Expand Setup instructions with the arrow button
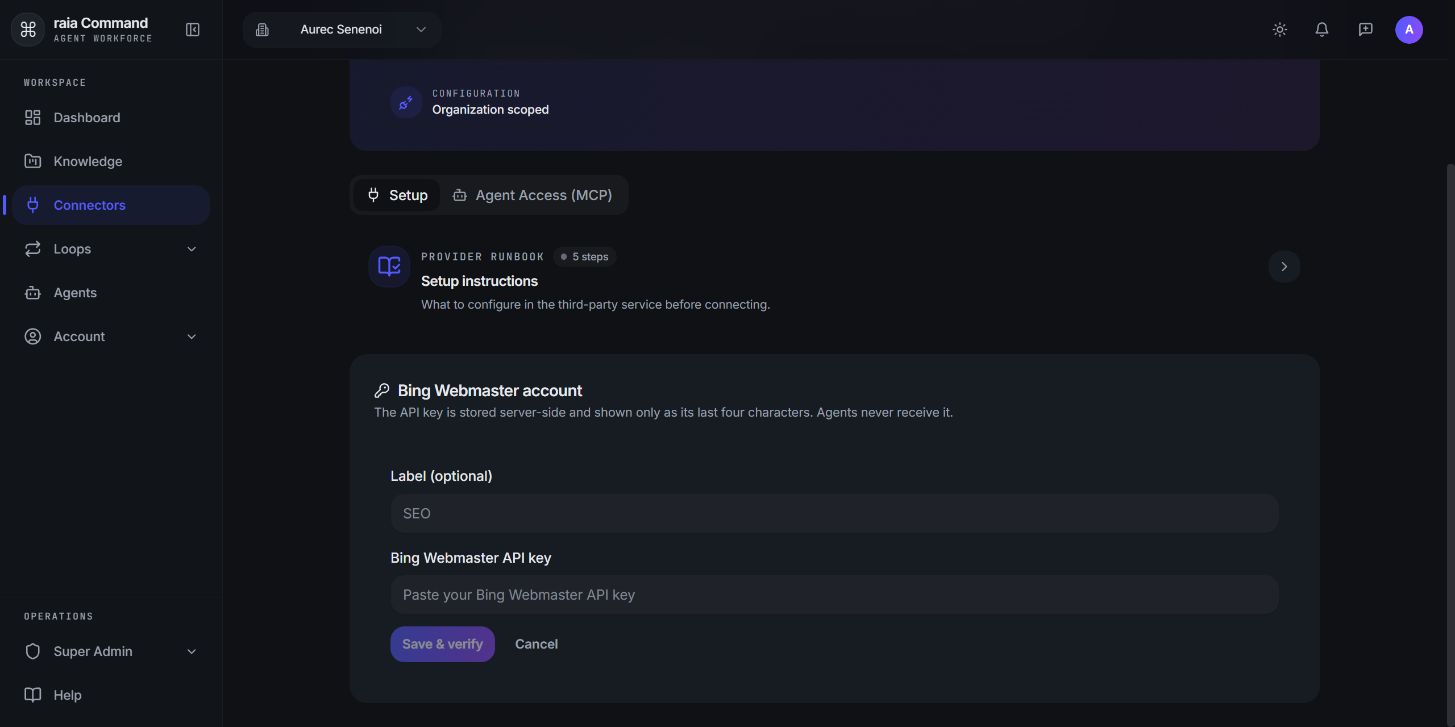 point(1284,266)
